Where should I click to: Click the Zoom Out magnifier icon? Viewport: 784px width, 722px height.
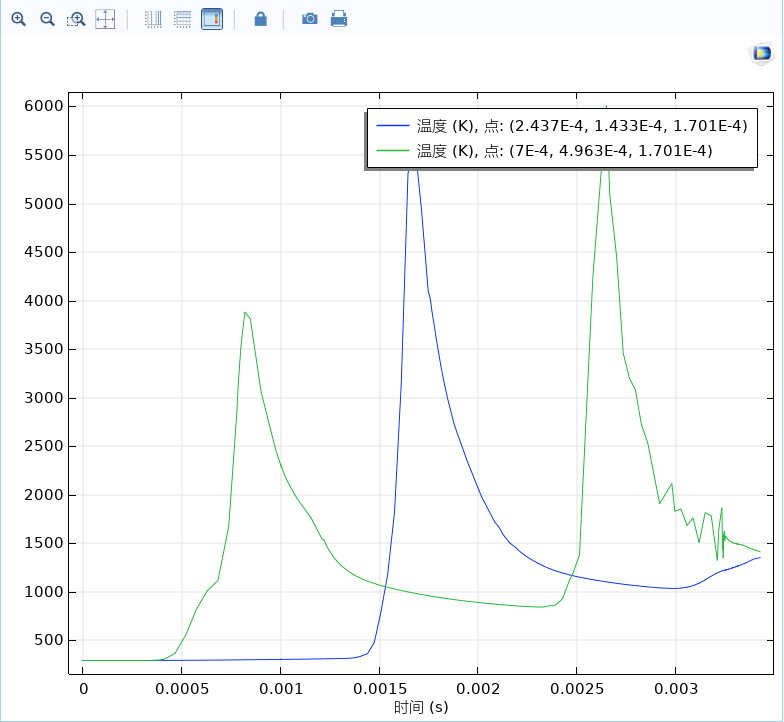coord(47,19)
